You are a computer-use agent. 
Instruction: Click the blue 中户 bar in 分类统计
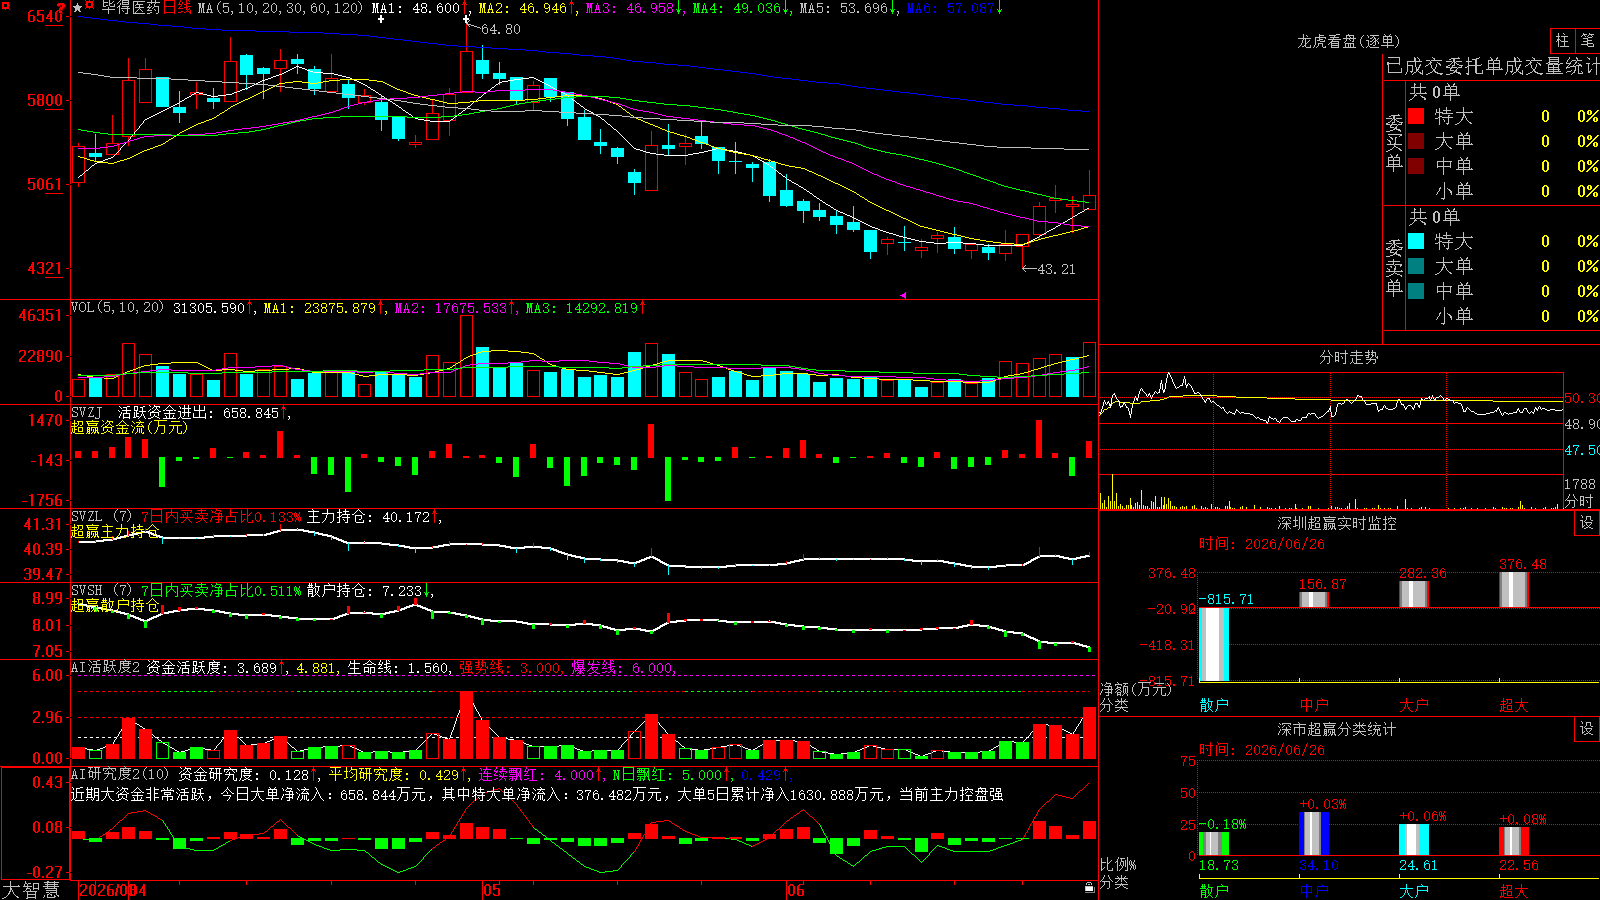(1314, 833)
